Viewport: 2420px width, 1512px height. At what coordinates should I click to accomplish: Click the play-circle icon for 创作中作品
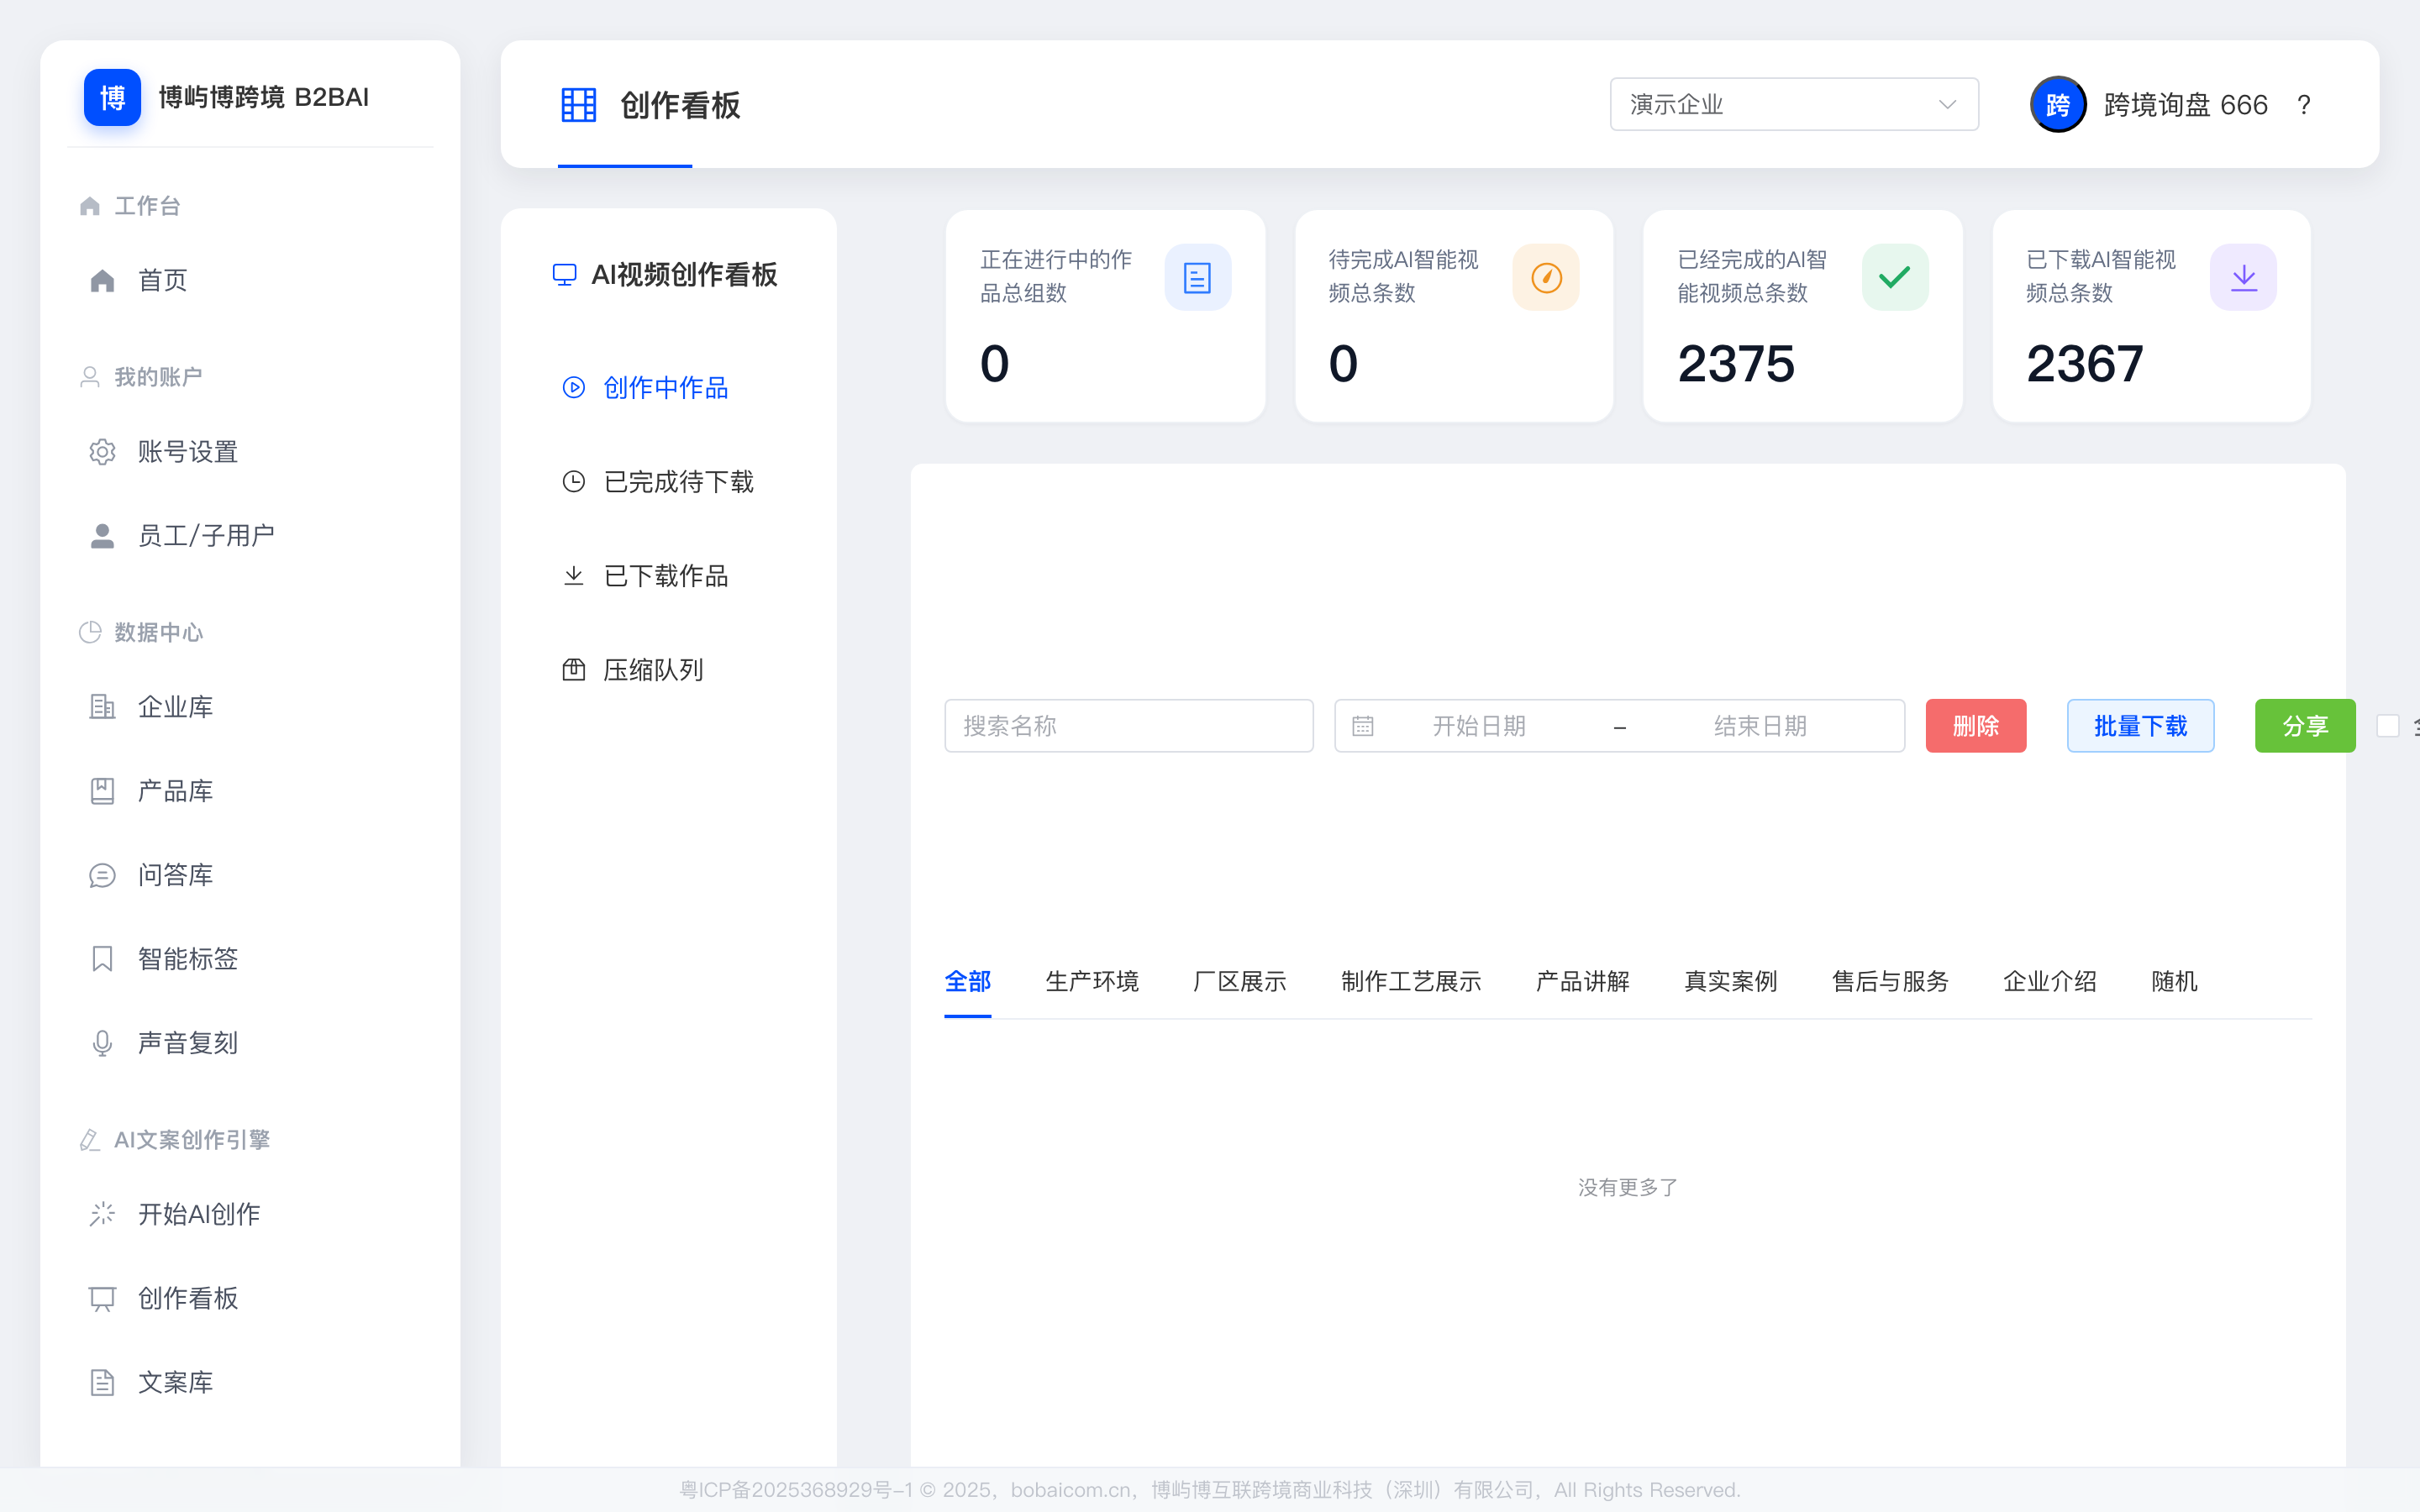pyautogui.click(x=574, y=387)
